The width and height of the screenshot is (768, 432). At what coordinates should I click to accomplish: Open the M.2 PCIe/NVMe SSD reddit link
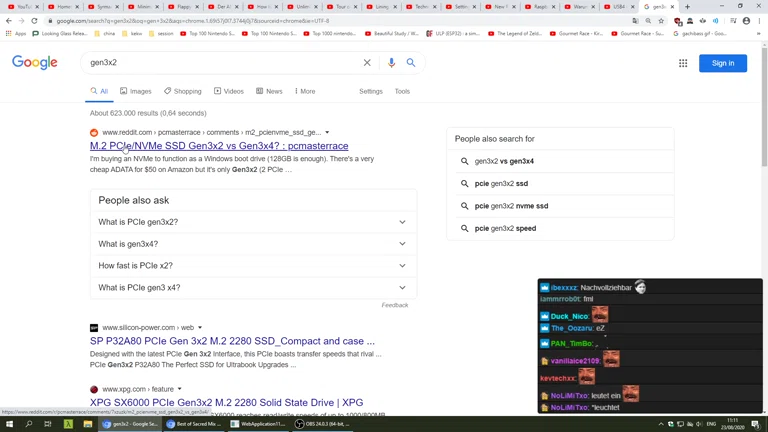click(219, 146)
